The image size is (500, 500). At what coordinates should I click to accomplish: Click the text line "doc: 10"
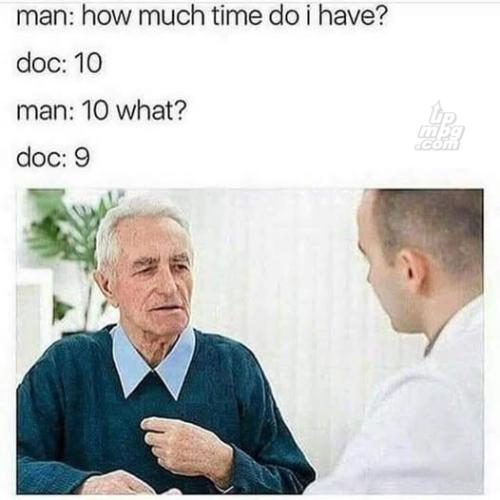tap(59, 63)
